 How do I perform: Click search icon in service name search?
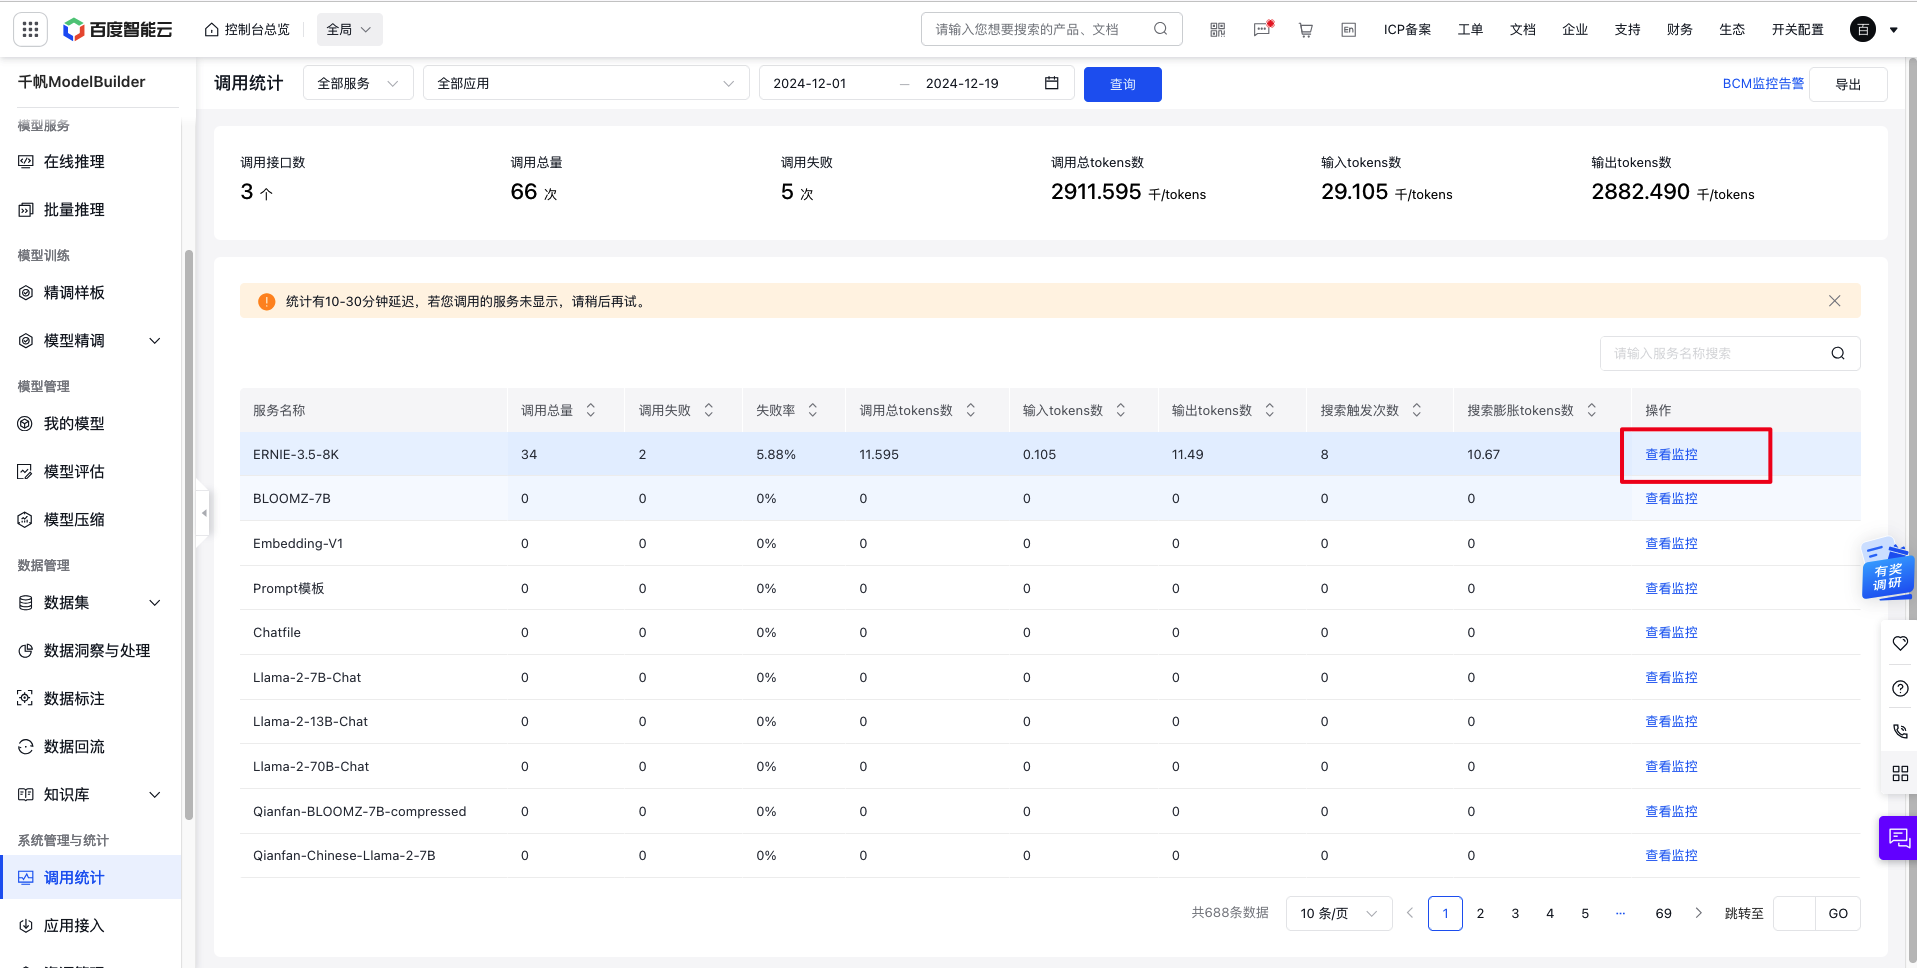click(x=1837, y=353)
